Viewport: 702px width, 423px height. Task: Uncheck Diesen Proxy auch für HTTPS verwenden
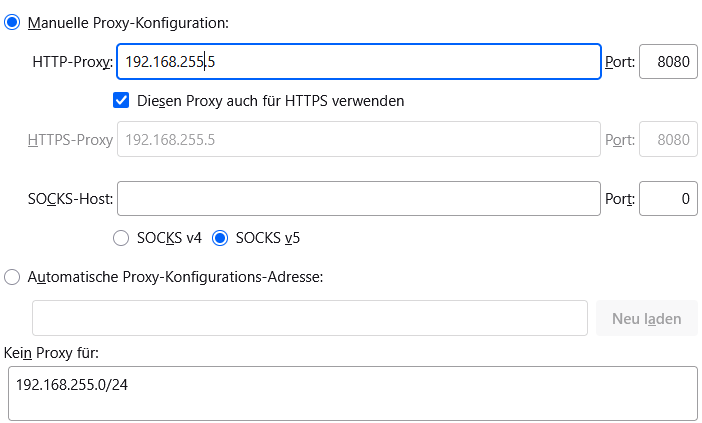coord(122,100)
